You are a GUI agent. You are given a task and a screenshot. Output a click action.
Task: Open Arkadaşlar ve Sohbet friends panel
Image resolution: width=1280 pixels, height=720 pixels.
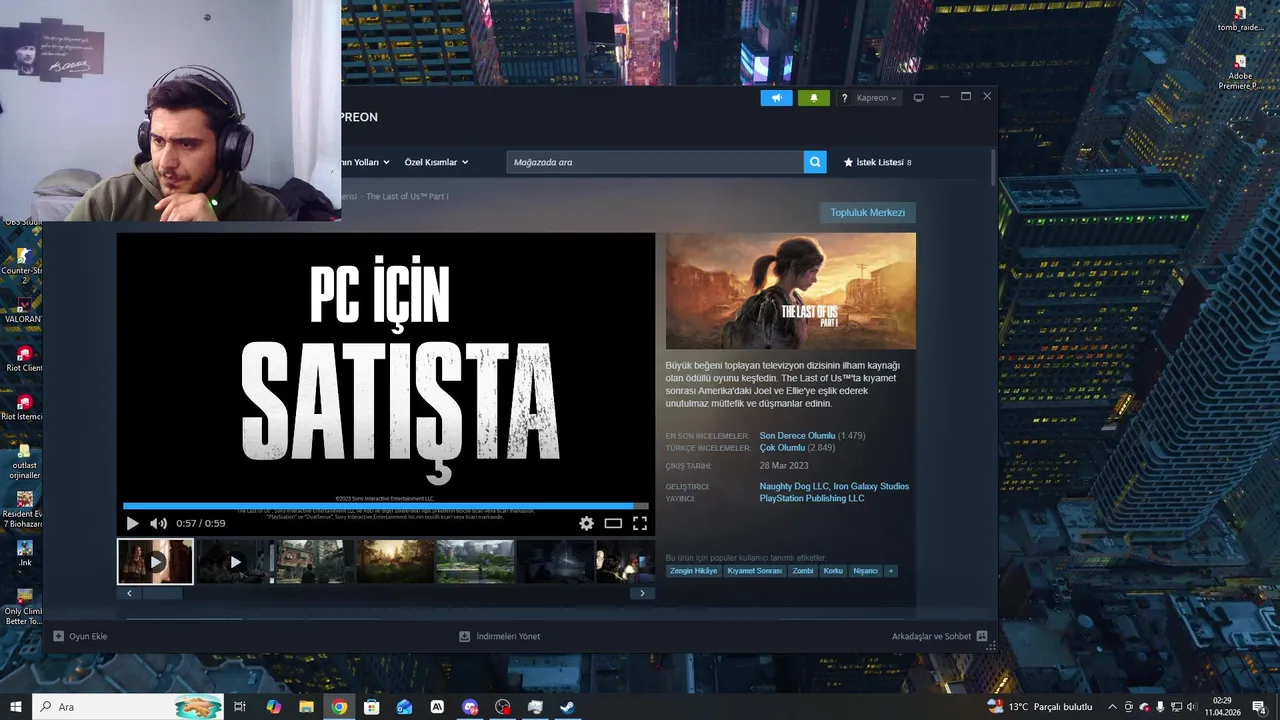pos(939,636)
